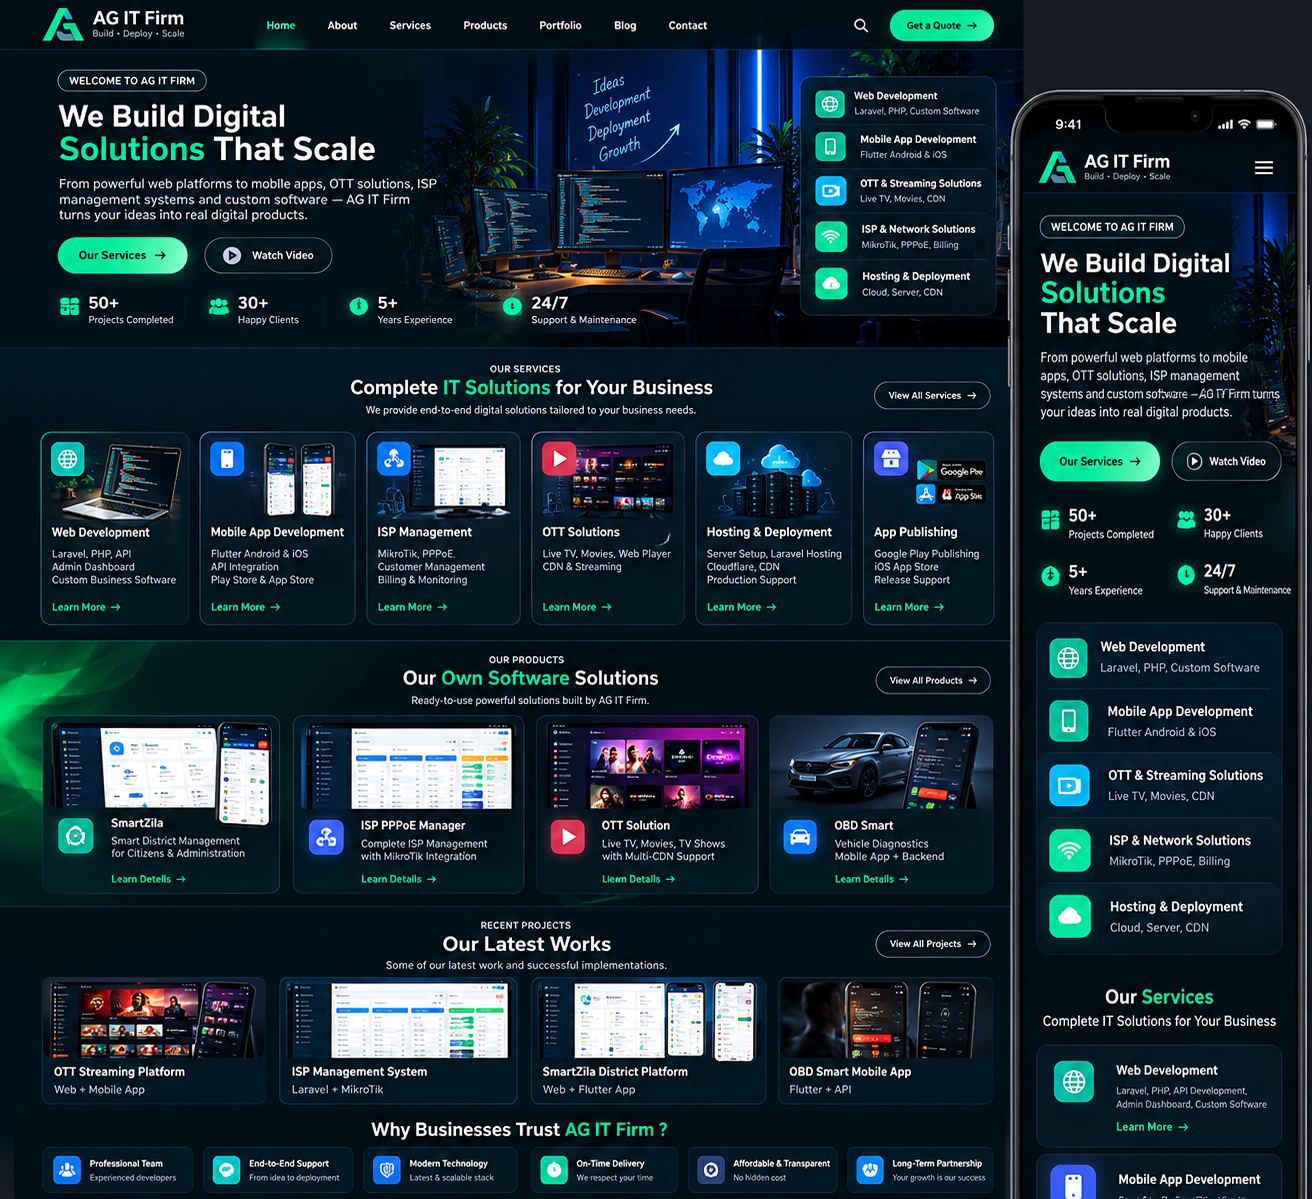The image size is (1312, 1199).
Task: Click Learn More on the Hosting & Deployment card
Action: click(x=741, y=607)
